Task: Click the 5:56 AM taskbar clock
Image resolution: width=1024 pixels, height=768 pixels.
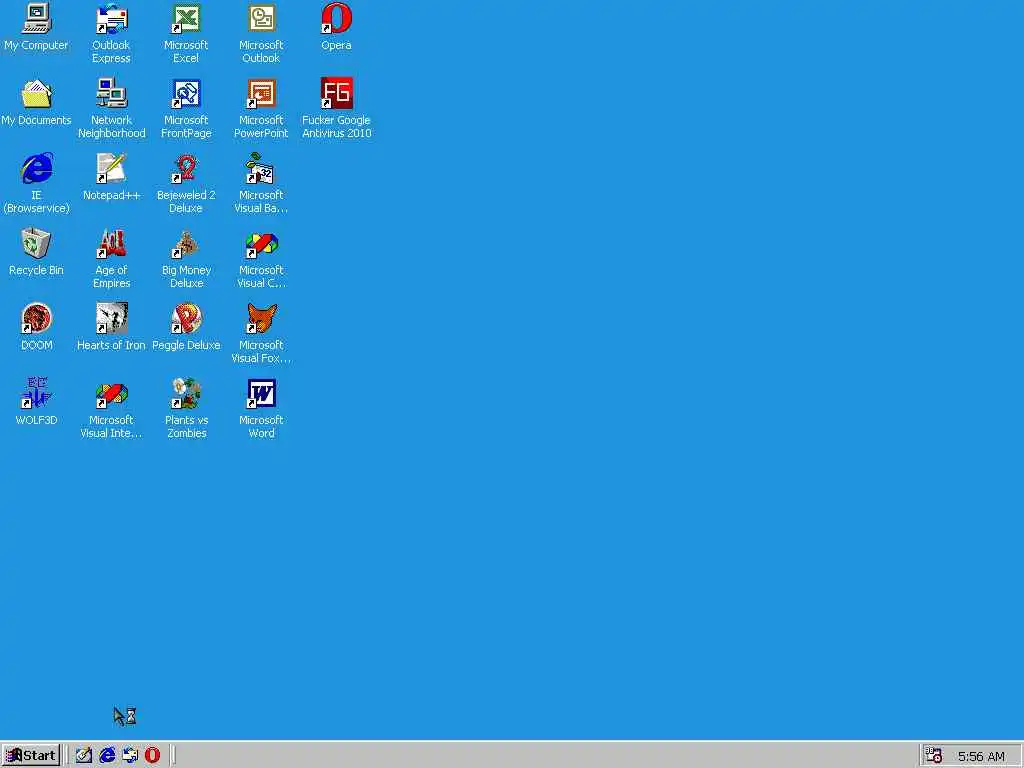Action: [x=981, y=756]
